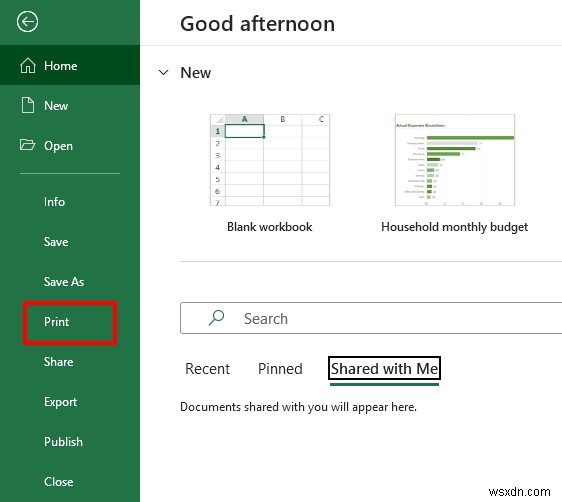
Task: Open the Export option
Action: click(x=60, y=402)
